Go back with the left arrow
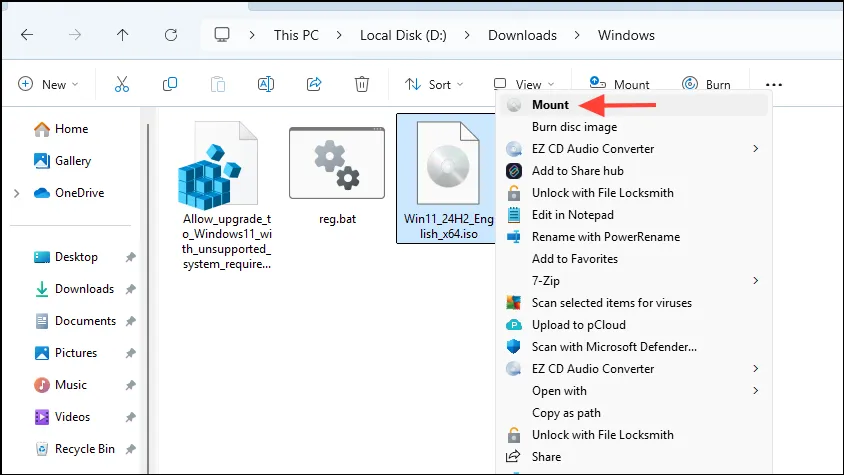This screenshot has height=475, width=844. click(27, 35)
